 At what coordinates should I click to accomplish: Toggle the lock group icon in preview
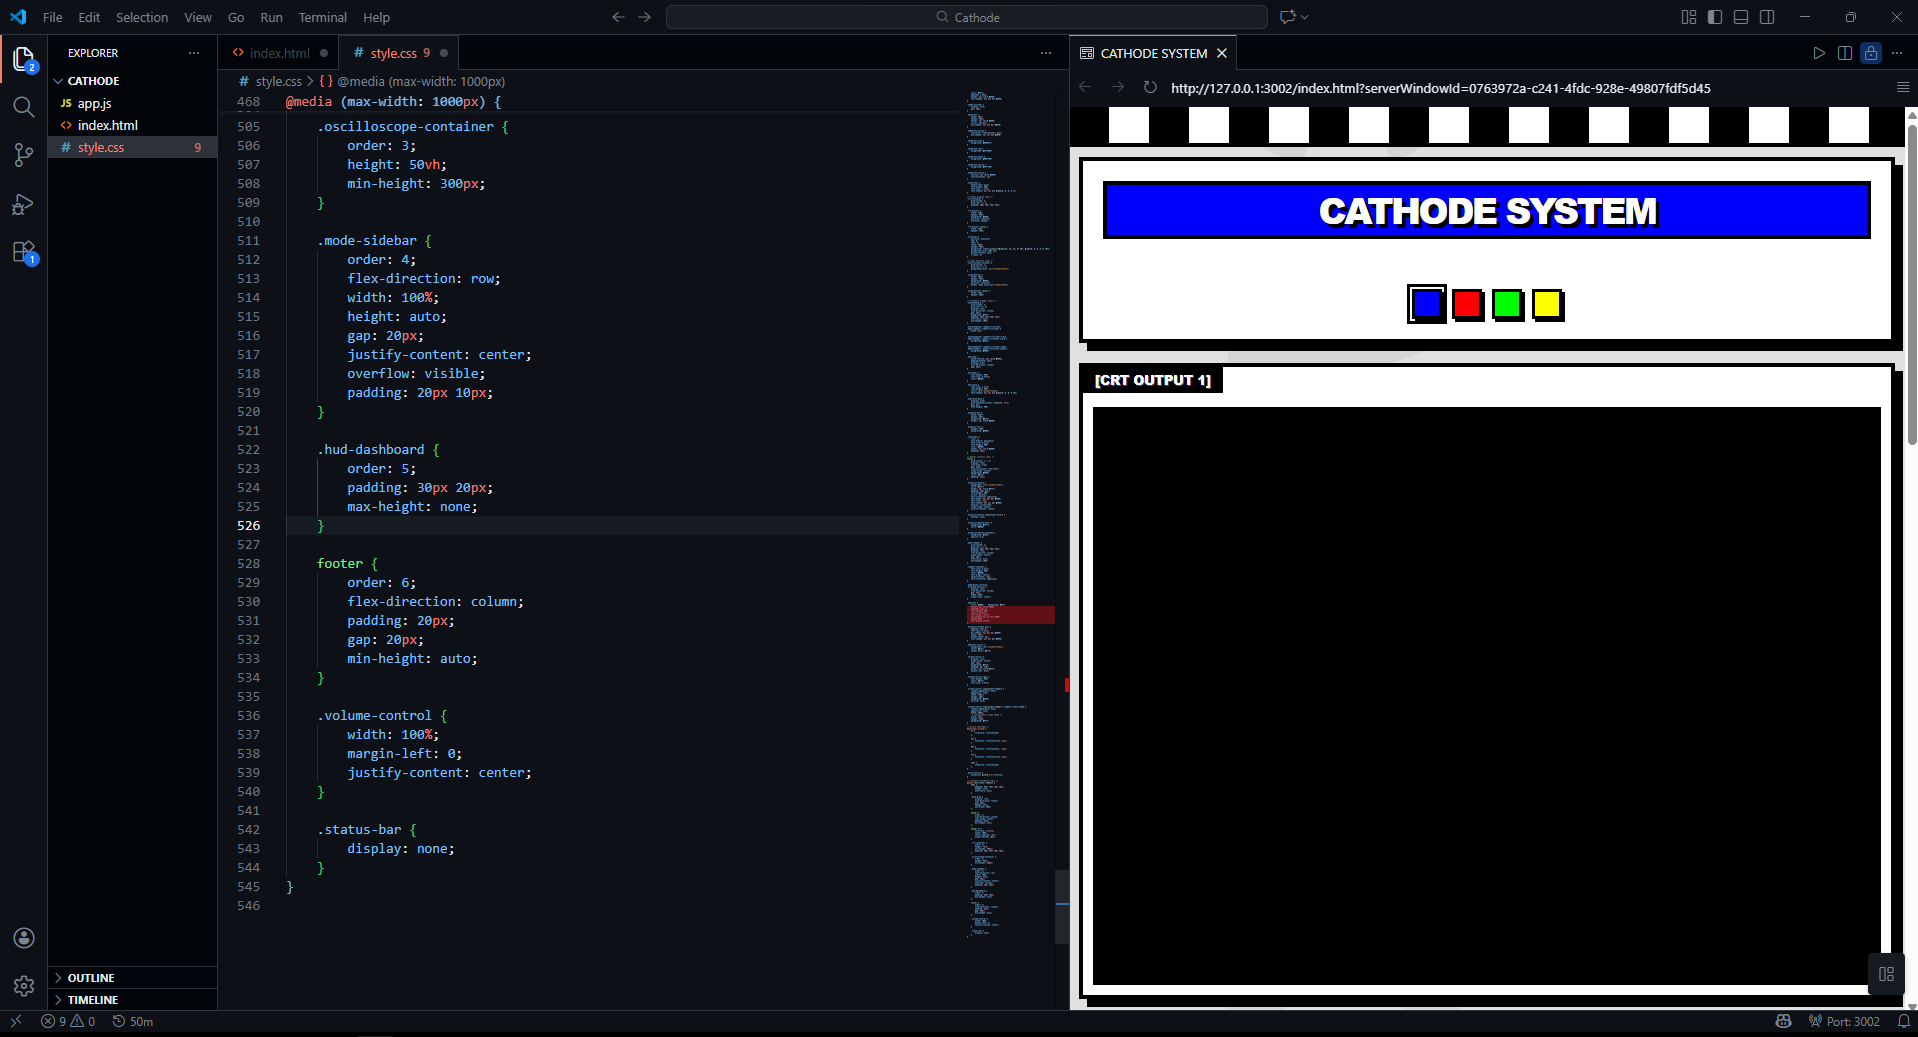tap(1871, 53)
